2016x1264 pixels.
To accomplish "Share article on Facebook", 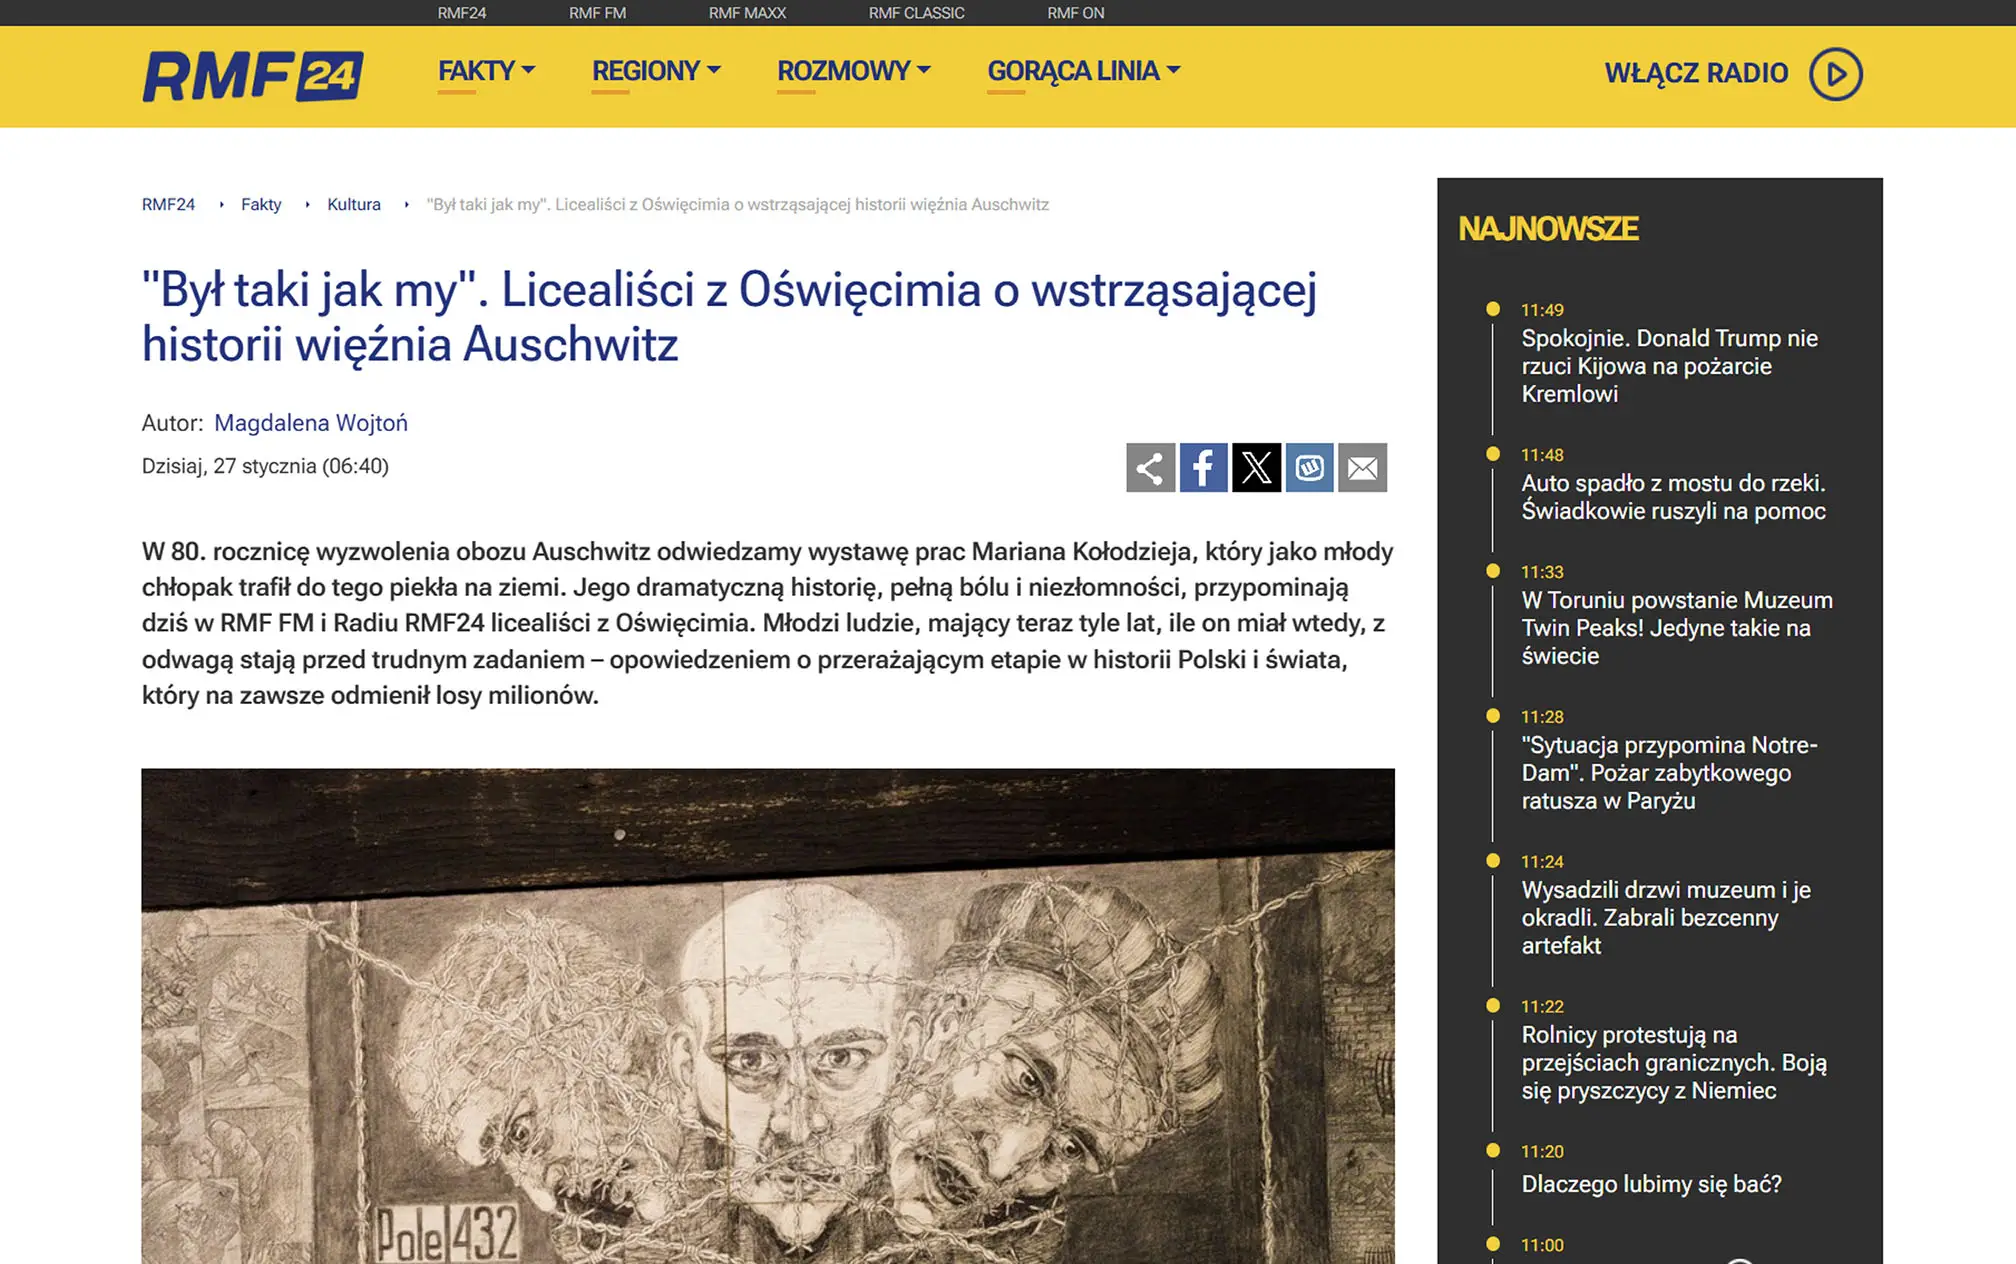I will [1203, 467].
